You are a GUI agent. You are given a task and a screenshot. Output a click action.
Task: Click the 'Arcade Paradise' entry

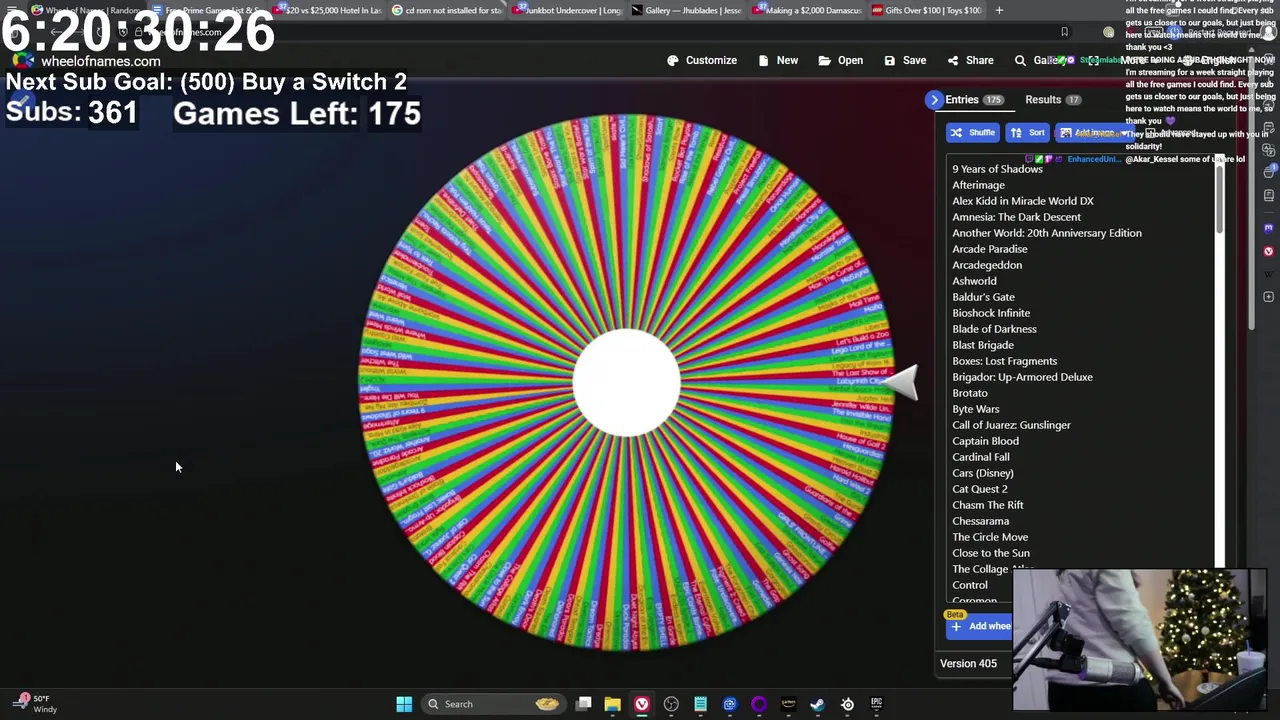point(990,249)
